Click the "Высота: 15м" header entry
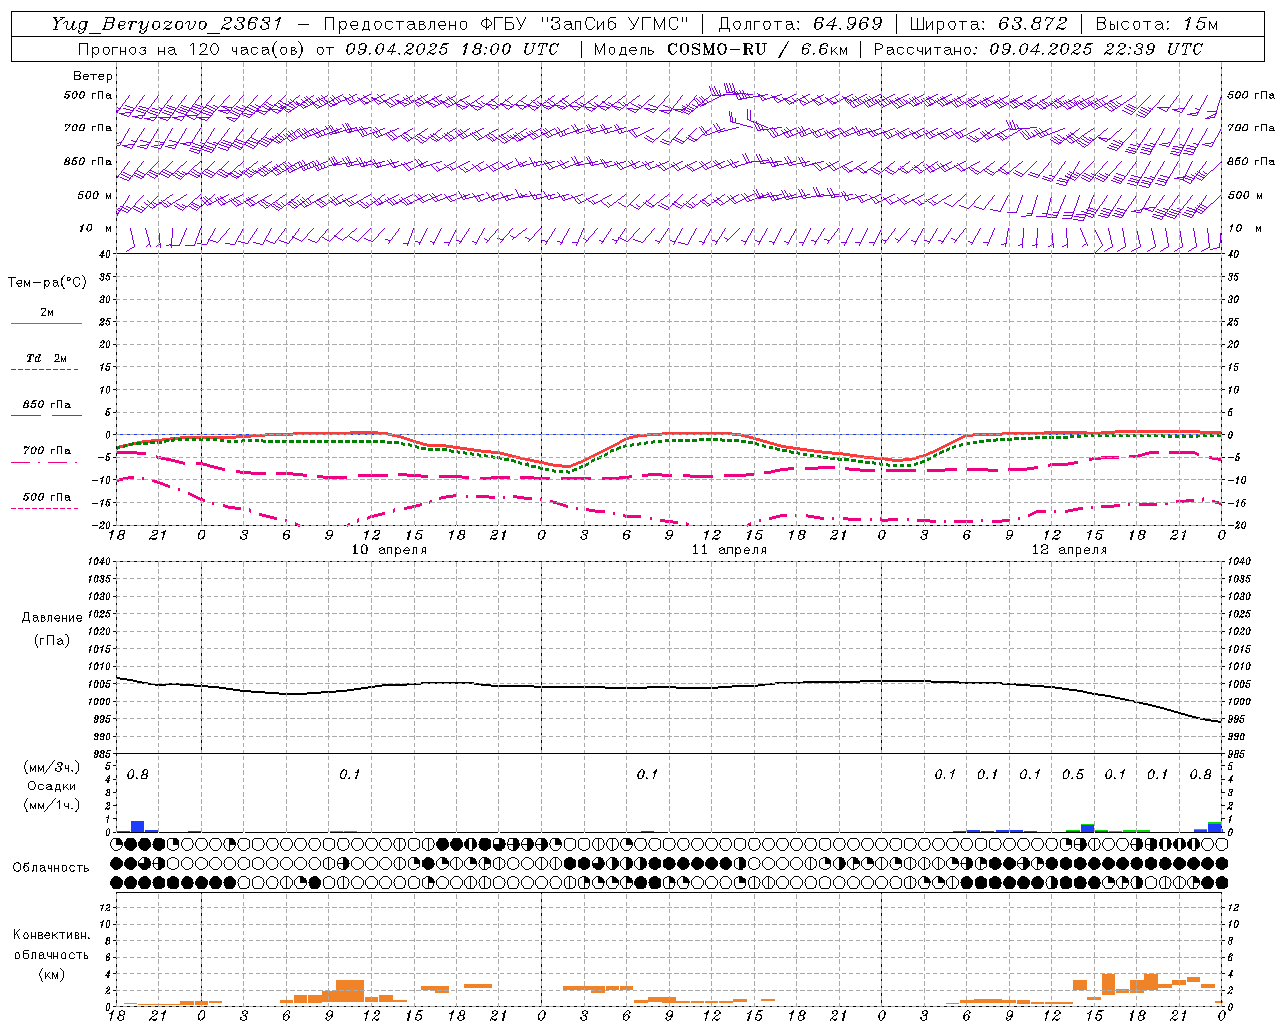This screenshot has height=1024, width=1280. 1157,24
